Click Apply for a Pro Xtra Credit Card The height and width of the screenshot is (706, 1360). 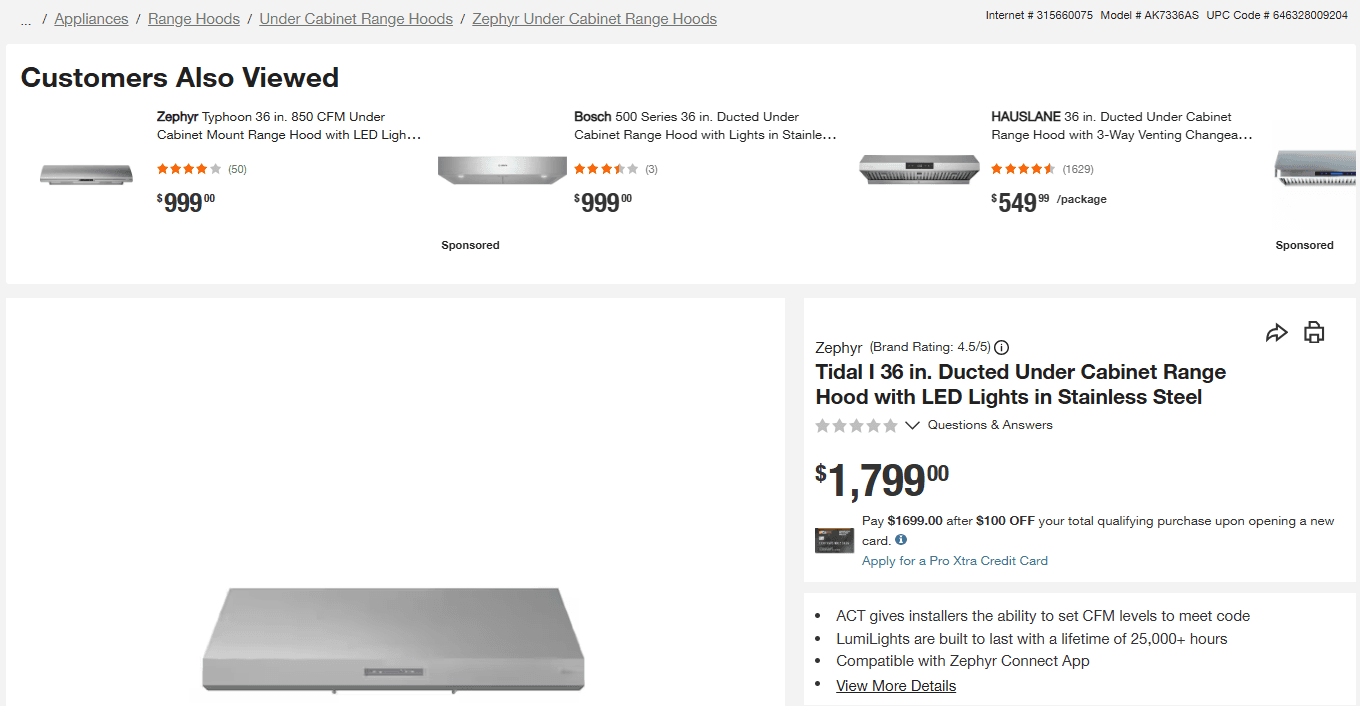(955, 561)
